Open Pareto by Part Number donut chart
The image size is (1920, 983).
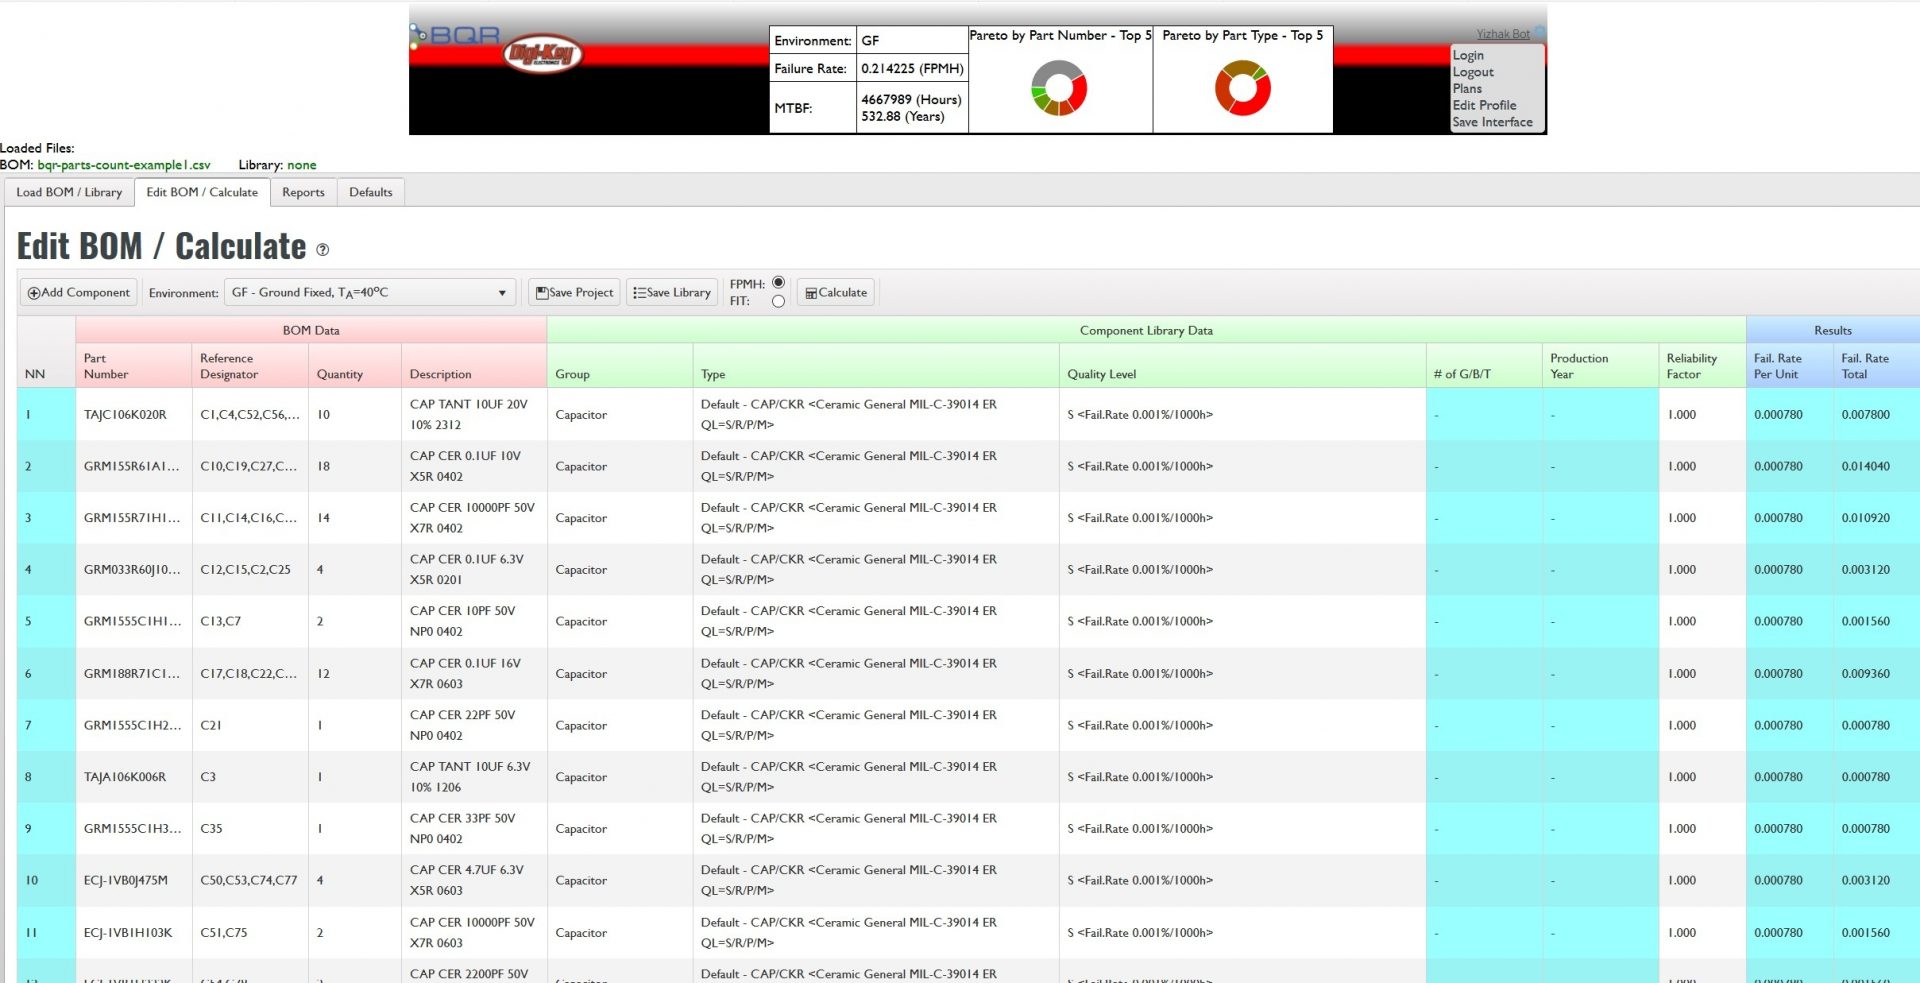click(x=1059, y=88)
